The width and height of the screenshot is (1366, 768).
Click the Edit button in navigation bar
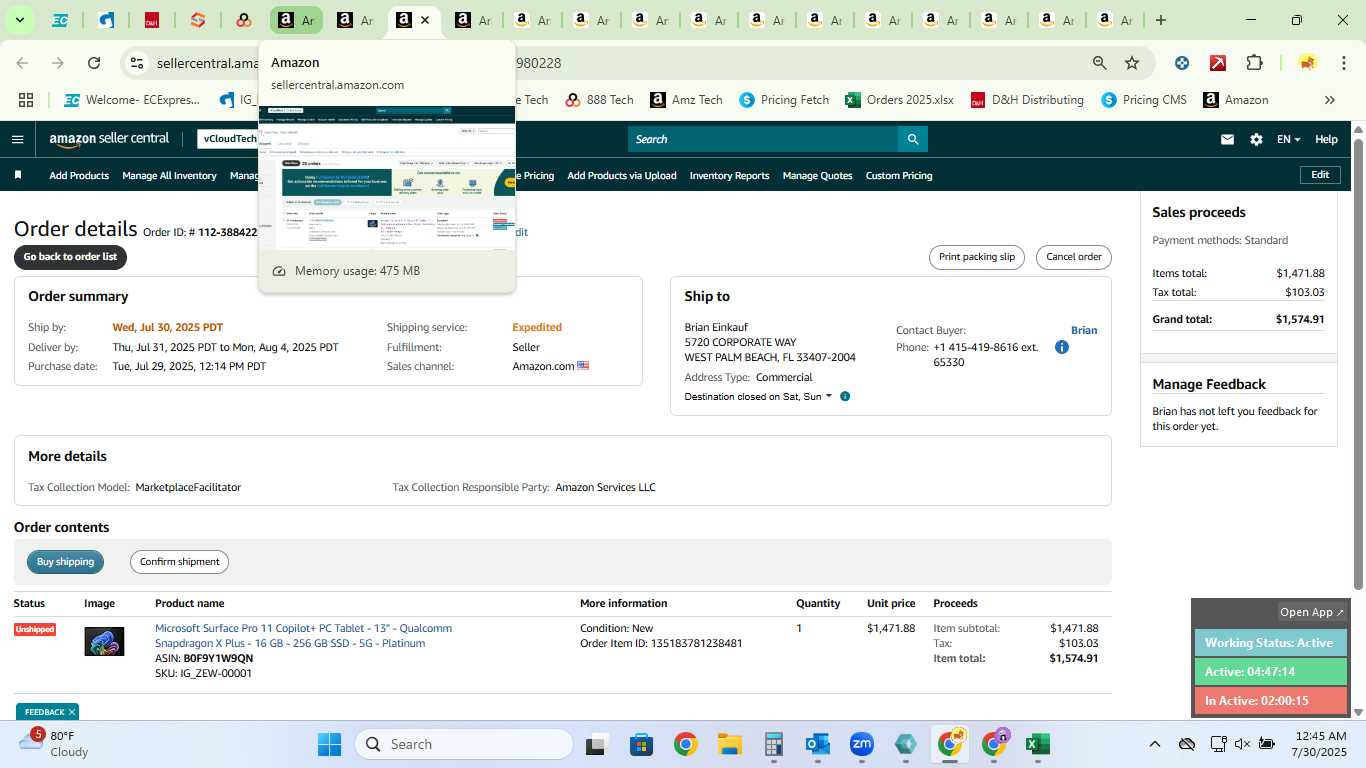tap(1320, 175)
